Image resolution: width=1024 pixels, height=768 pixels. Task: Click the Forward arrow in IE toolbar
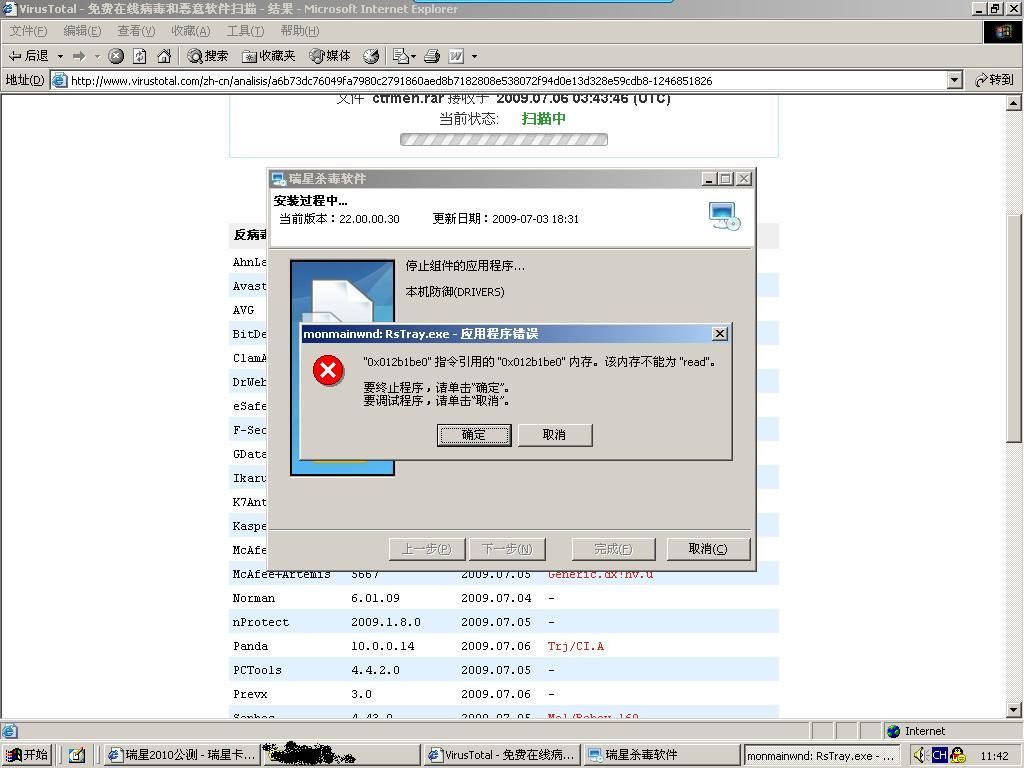coord(79,56)
